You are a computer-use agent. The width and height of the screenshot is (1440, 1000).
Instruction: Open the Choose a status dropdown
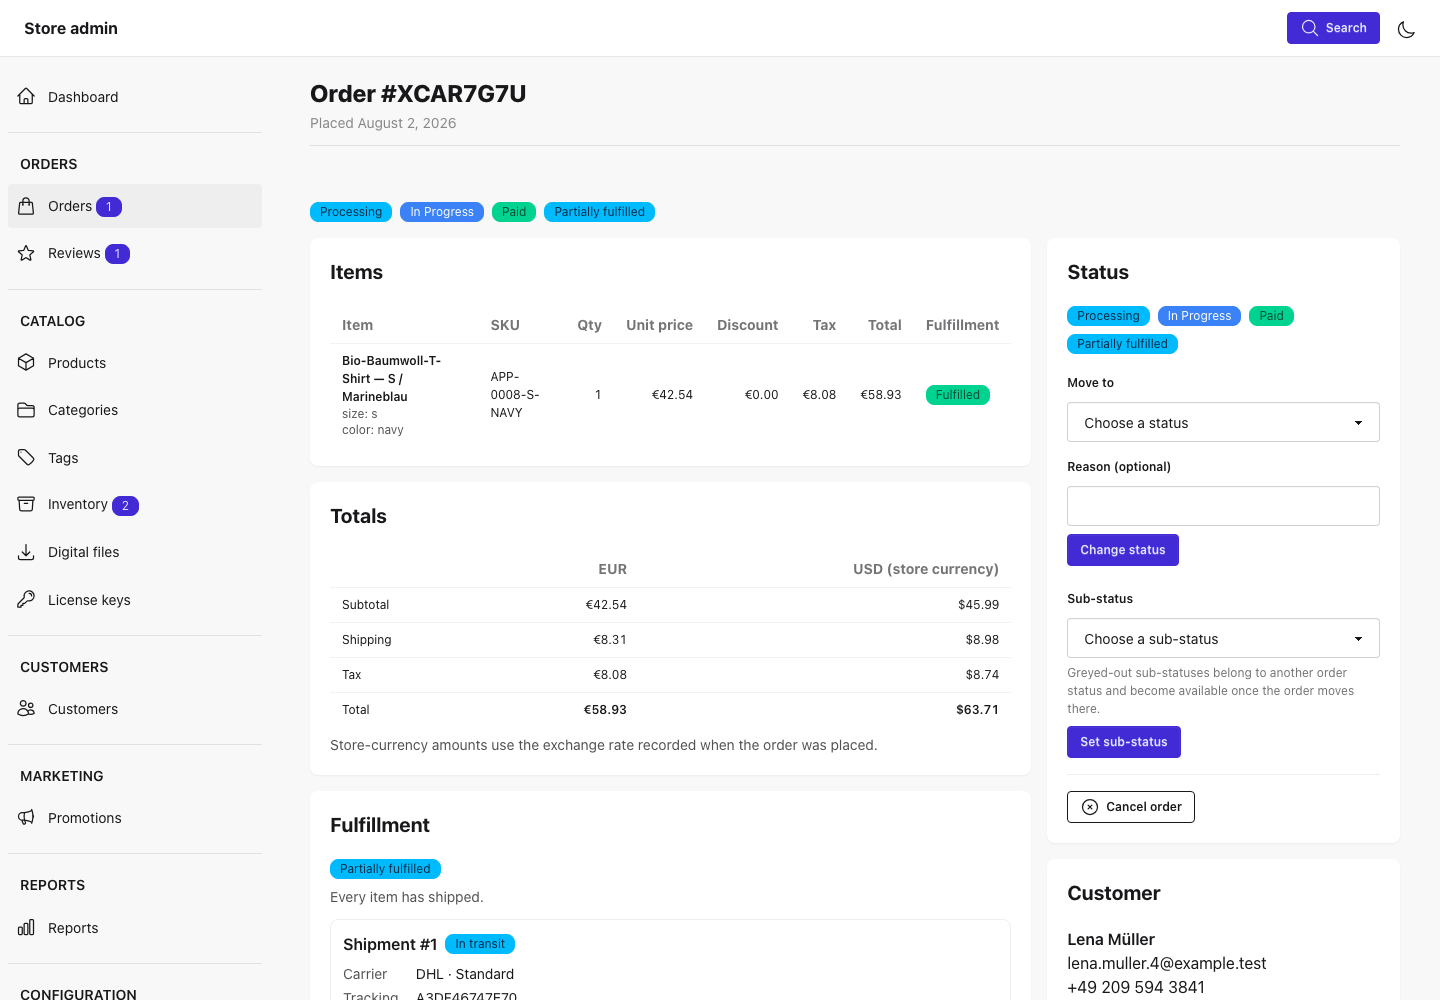click(1223, 422)
